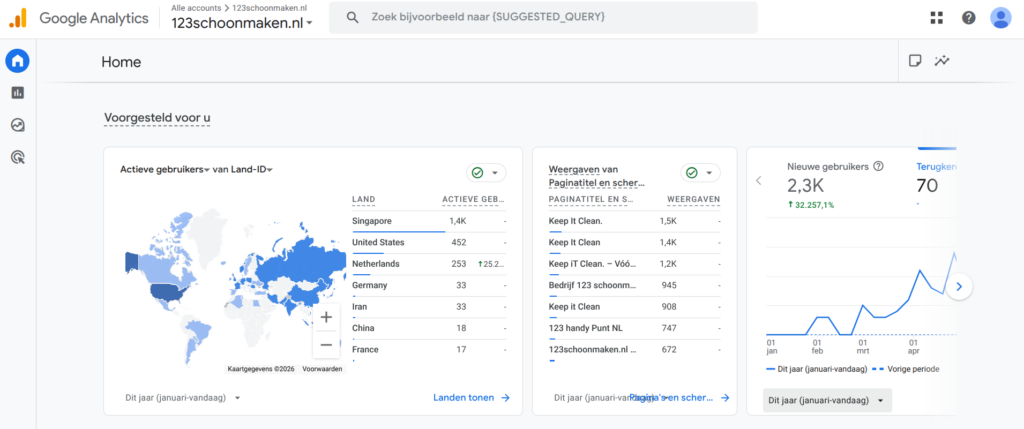Open date range dropdown under the map

[x=183, y=398]
